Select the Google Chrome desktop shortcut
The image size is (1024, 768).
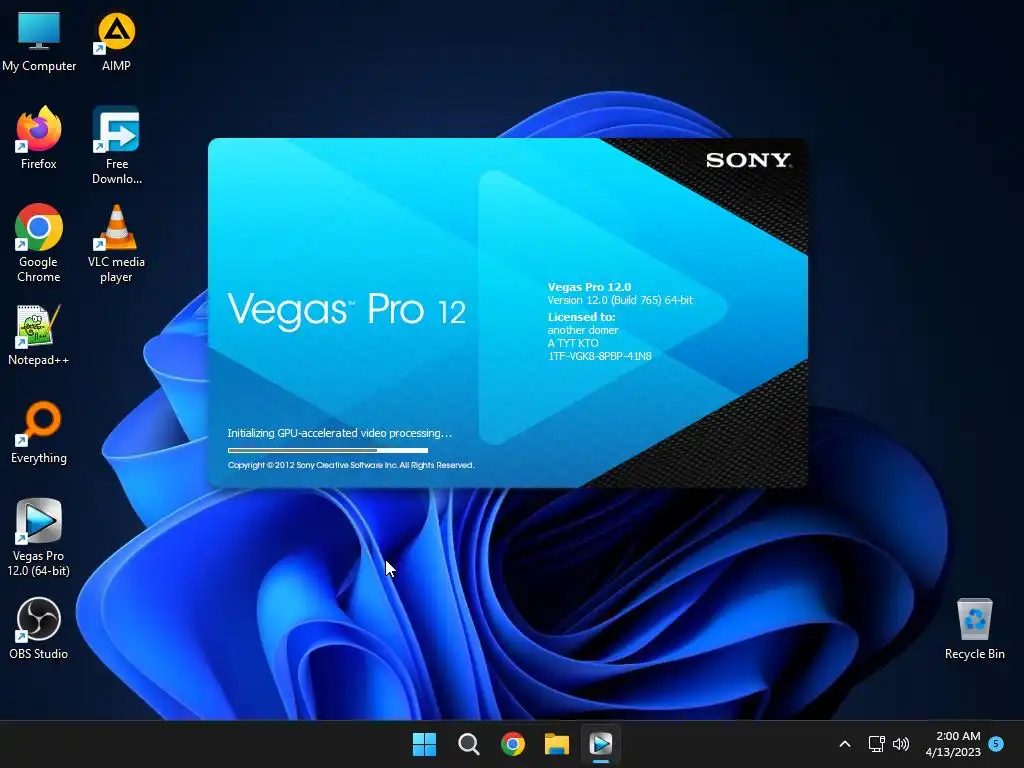[39, 243]
